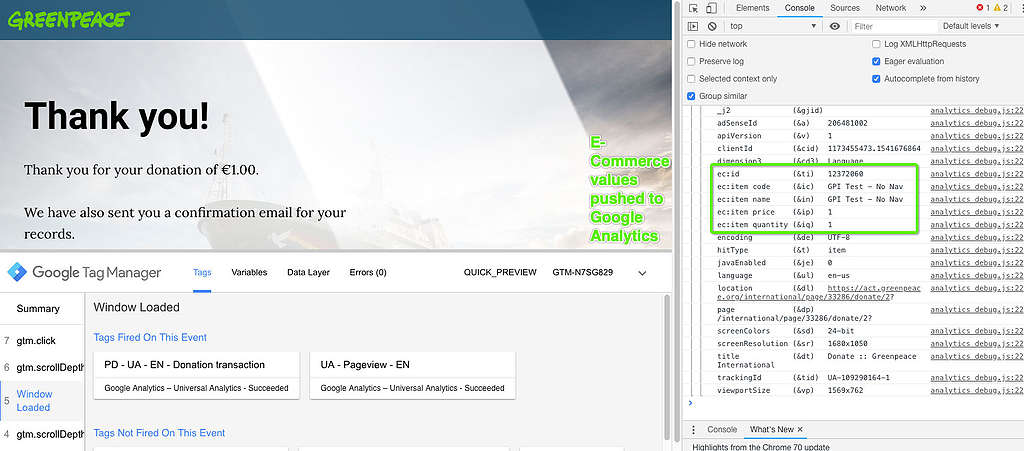This screenshot has height=451, width=1024.
Task: Click the GTM-N7SG829 container ID
Action: tap(583, 272)
